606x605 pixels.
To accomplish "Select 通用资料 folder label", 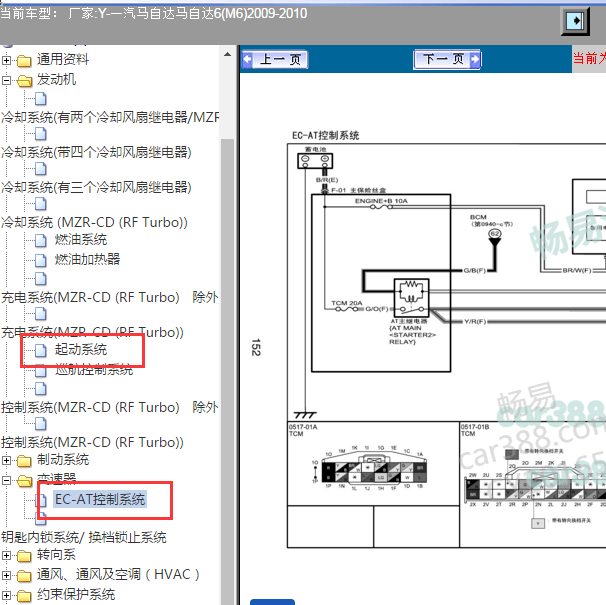I will coord(63,60).
